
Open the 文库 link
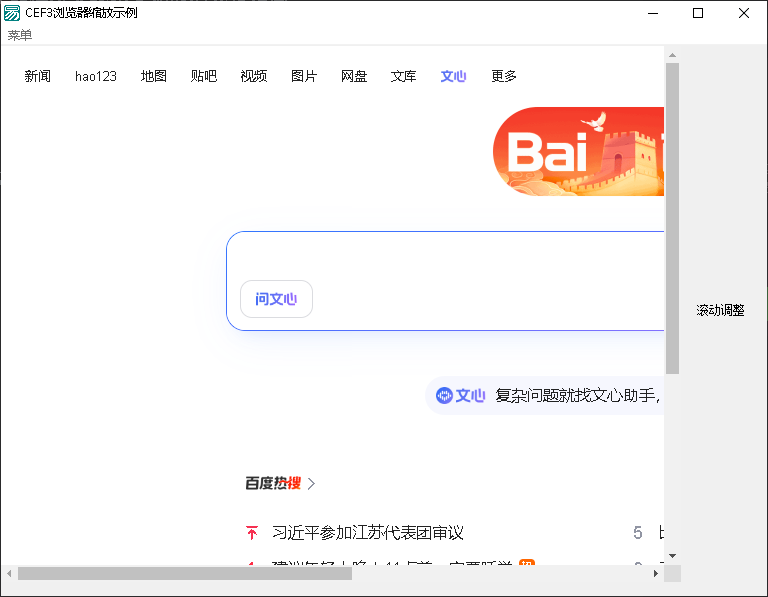tap(404, 76)
